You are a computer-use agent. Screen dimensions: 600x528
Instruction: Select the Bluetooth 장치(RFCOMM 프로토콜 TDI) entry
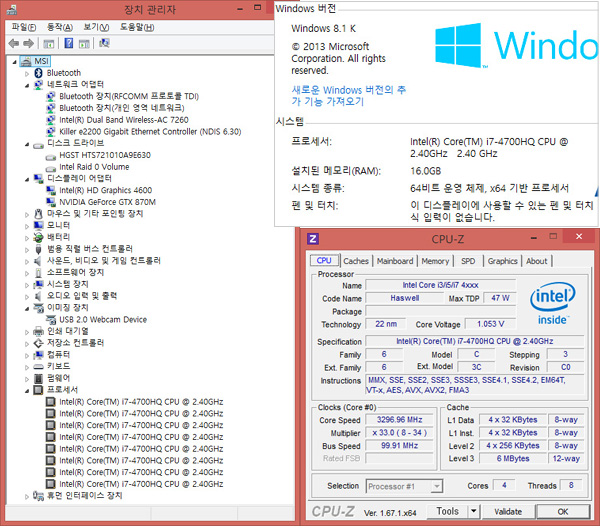click(129, 96)
